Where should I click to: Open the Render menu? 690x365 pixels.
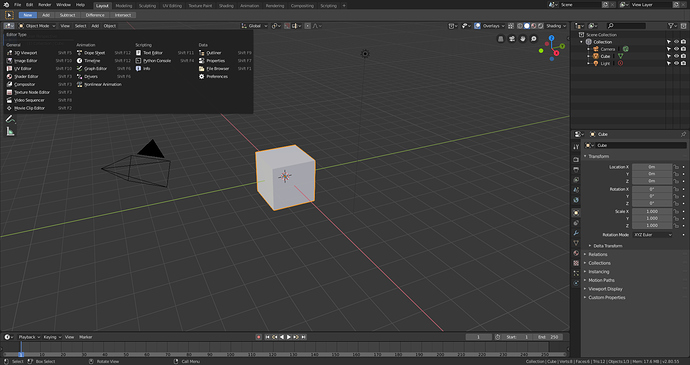(44, 5)
